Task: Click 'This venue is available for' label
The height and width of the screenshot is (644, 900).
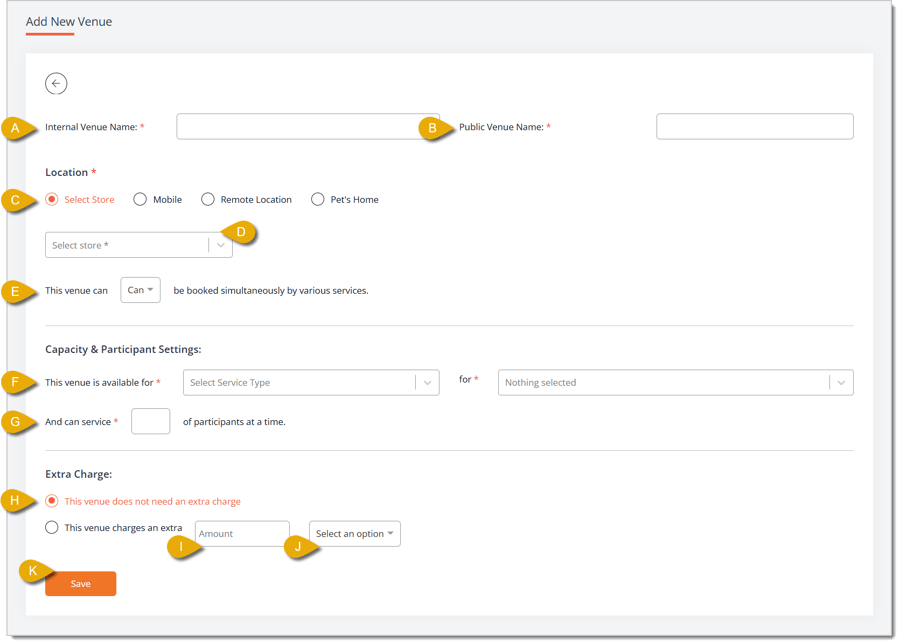Action: [99, 382]
